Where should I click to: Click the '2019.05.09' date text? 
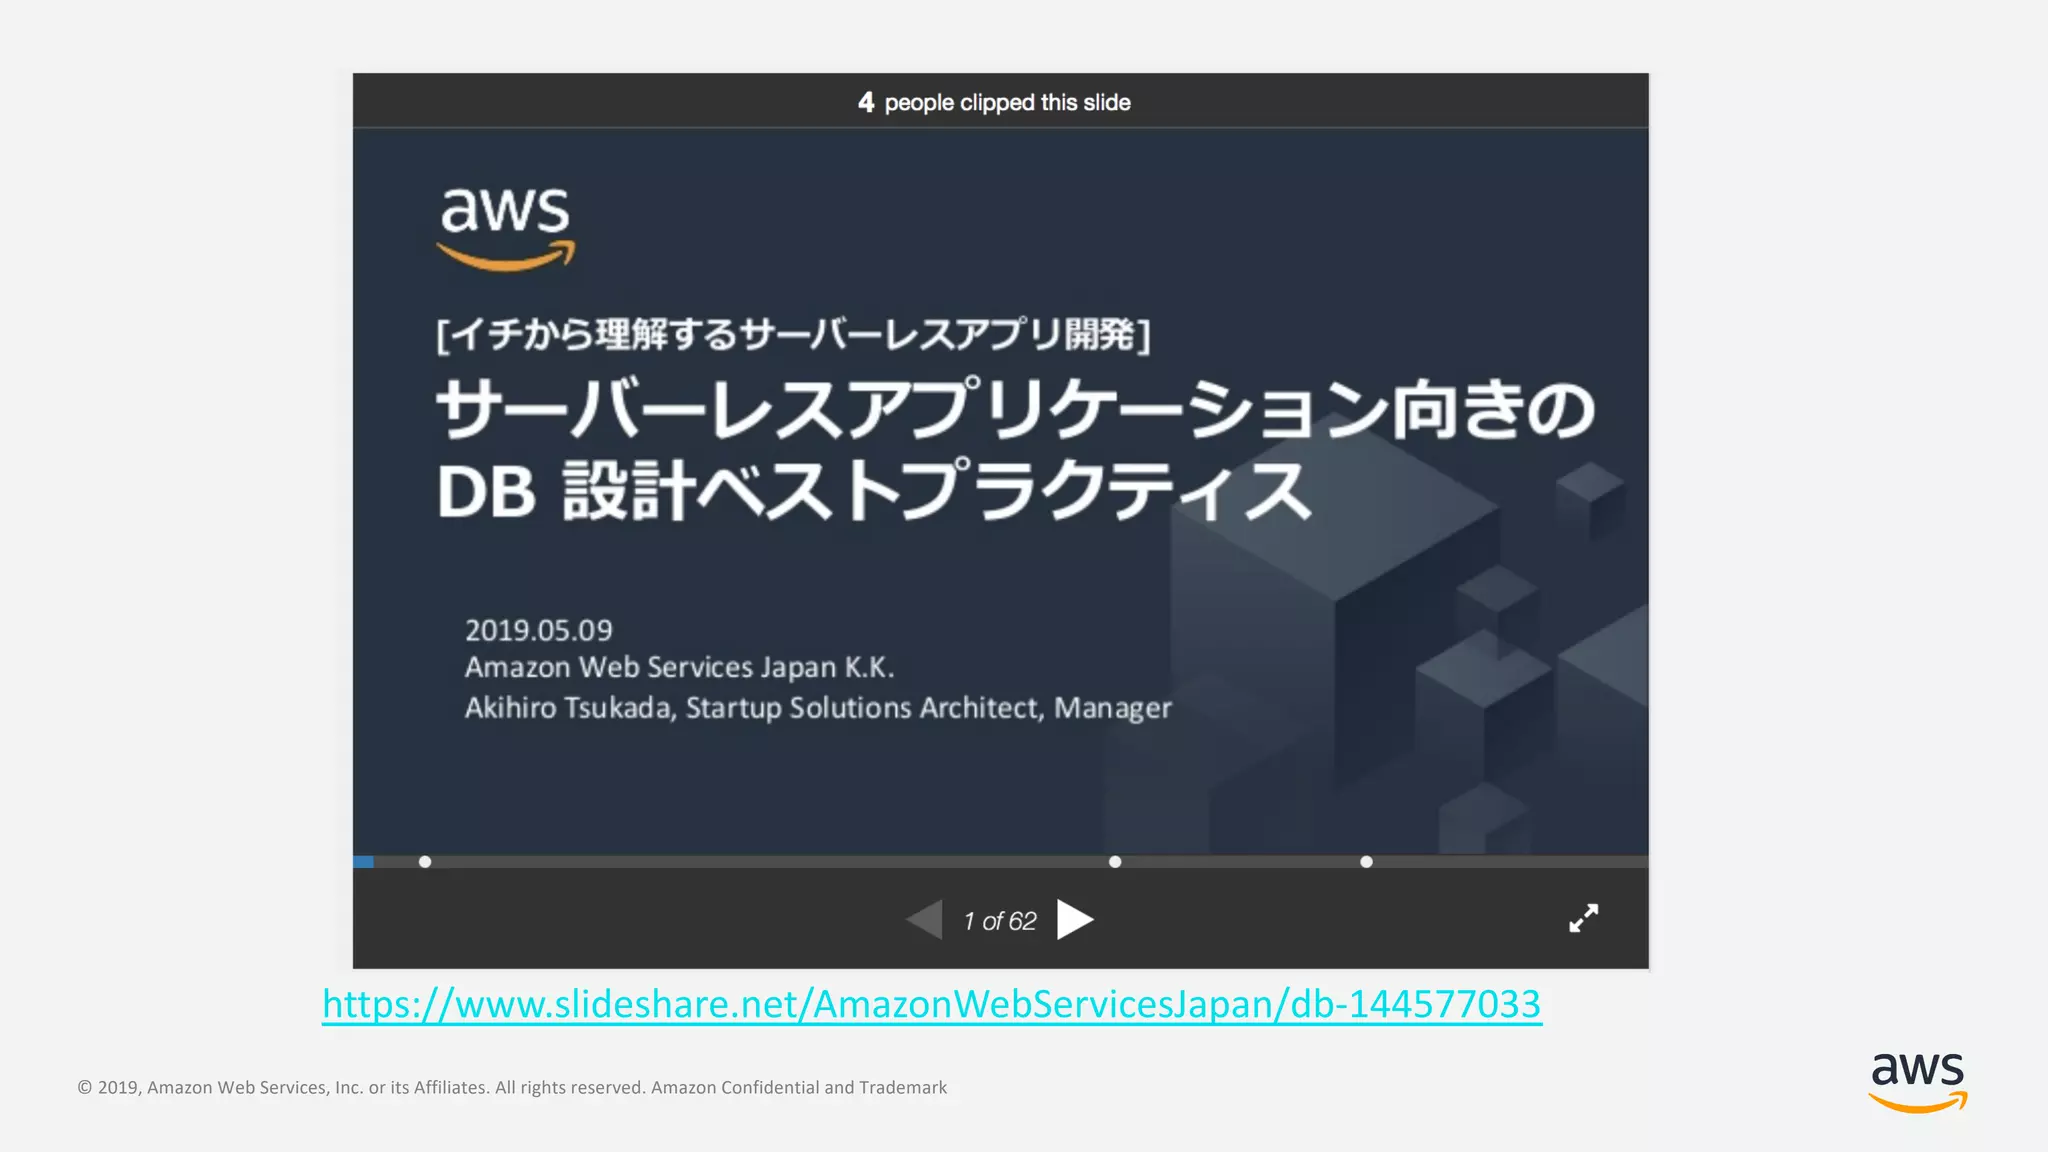(x=538, y=630)
